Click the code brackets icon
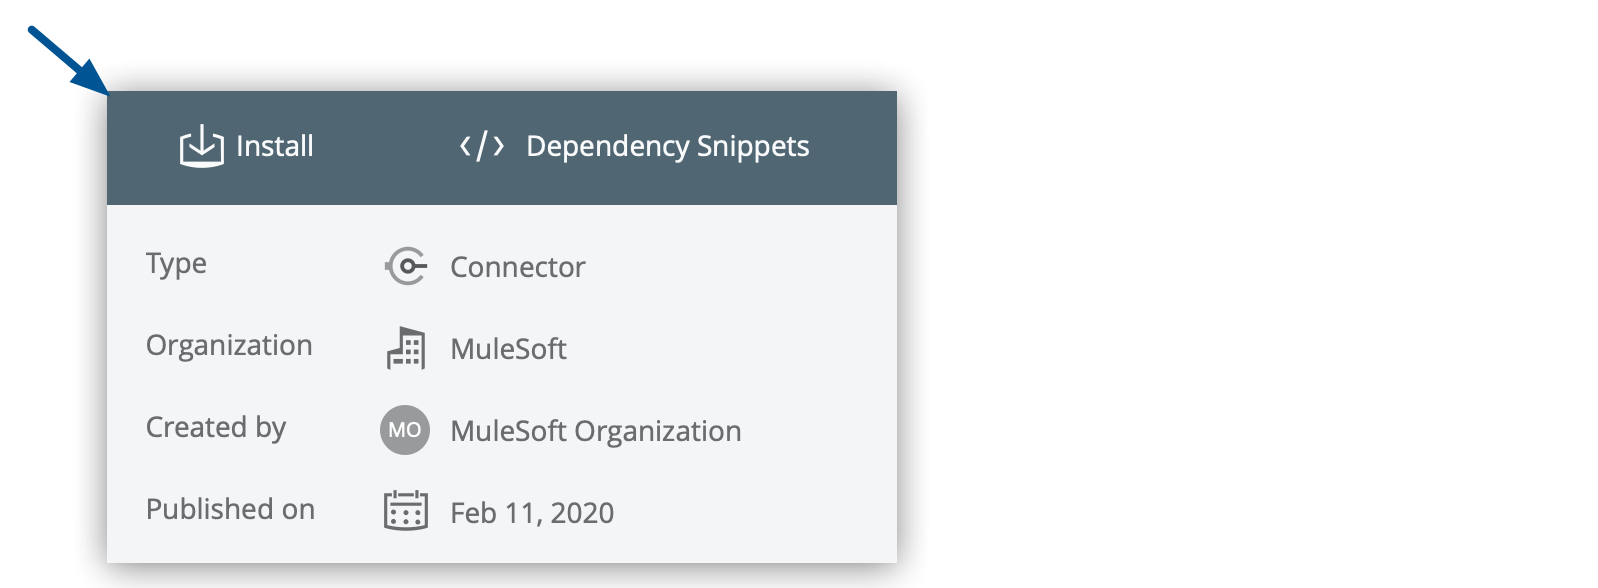This screenshot has height=588, width=1598. pos(481,146)
